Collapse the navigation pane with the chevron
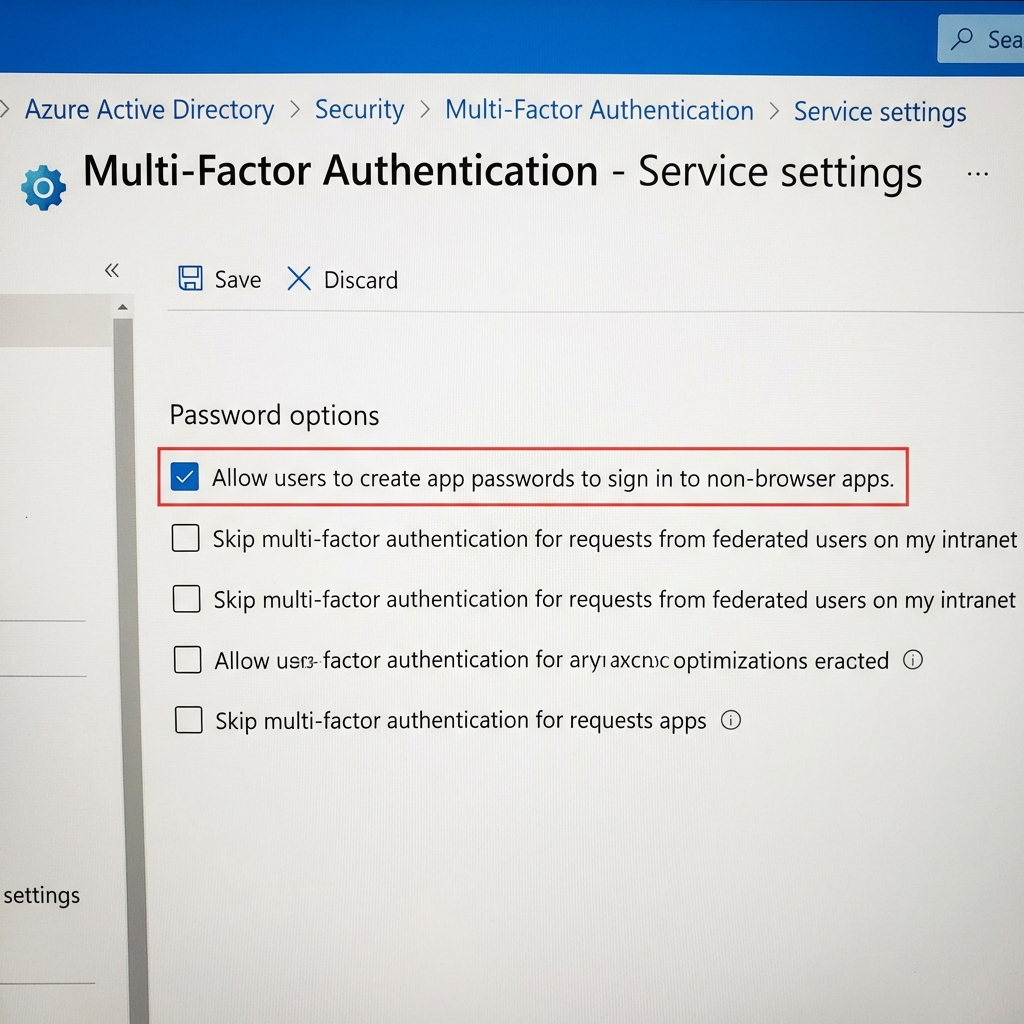This screenshot has height=1024, width=1024. 112,269
